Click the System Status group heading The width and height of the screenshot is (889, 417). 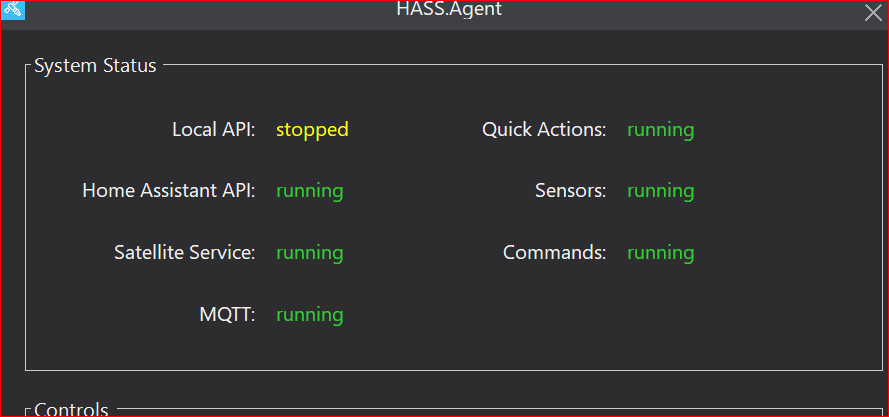pyautogui.click(x=95, y=66)
